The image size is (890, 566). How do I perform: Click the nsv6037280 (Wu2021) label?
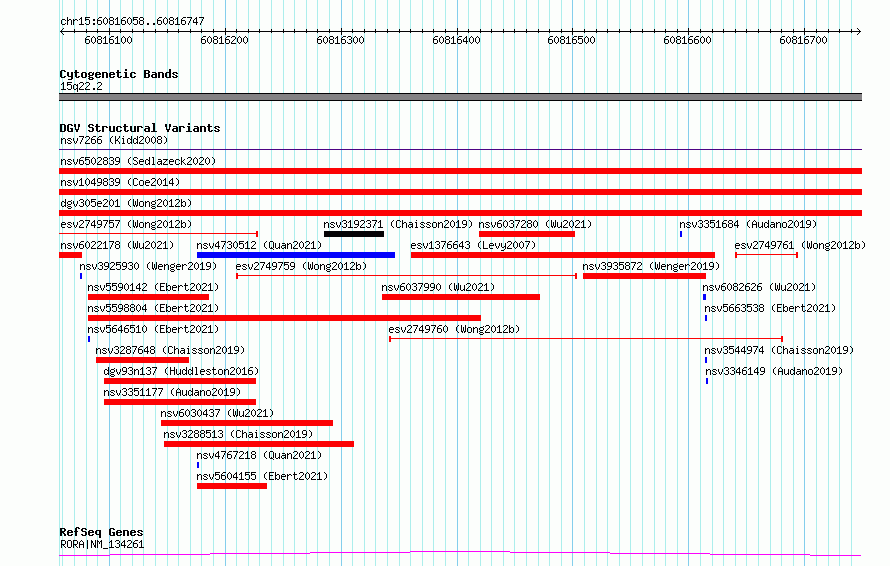(535, 224)
